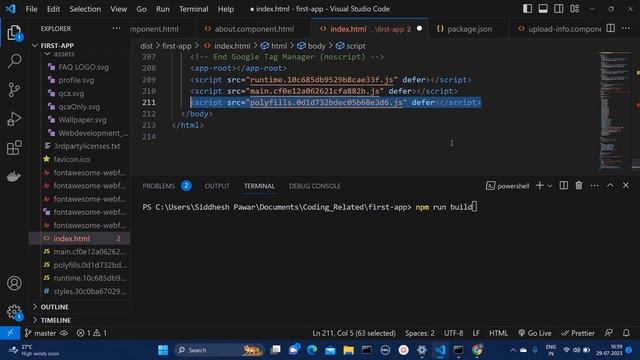The width and height of the screenshot is (640, 360).
Task: Click unsaved dot on index.html tab
Action: click(419, 29)
